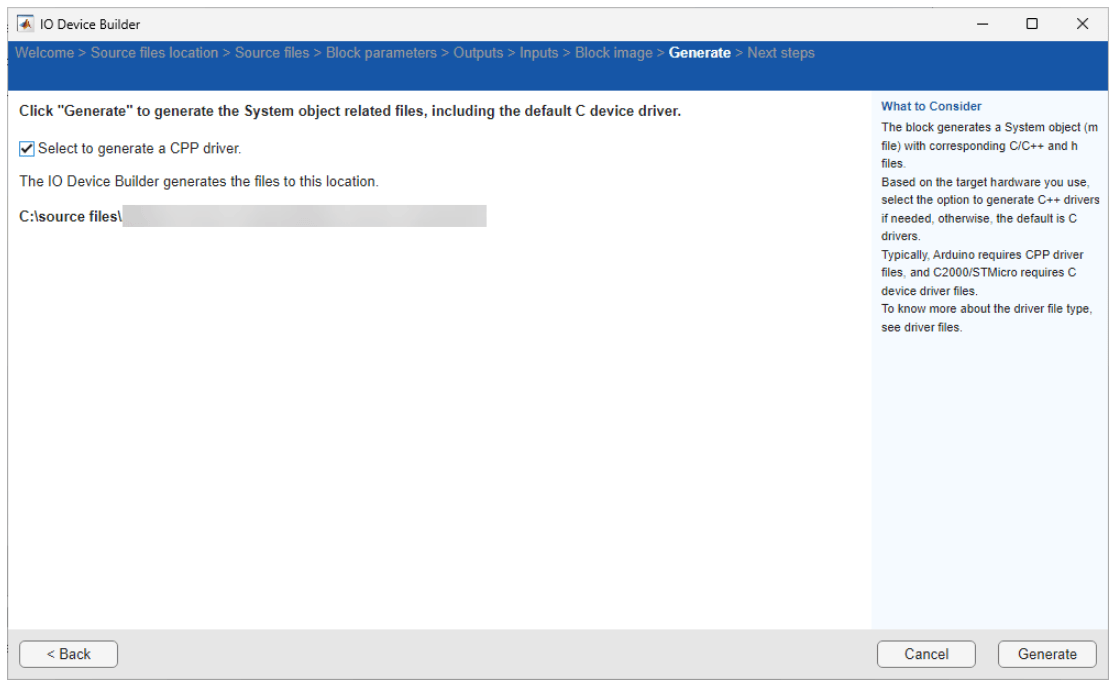The height and width of the screenshot is (683, 1117).
Task: Open Block image breadcrumb step
Action: 613,53
